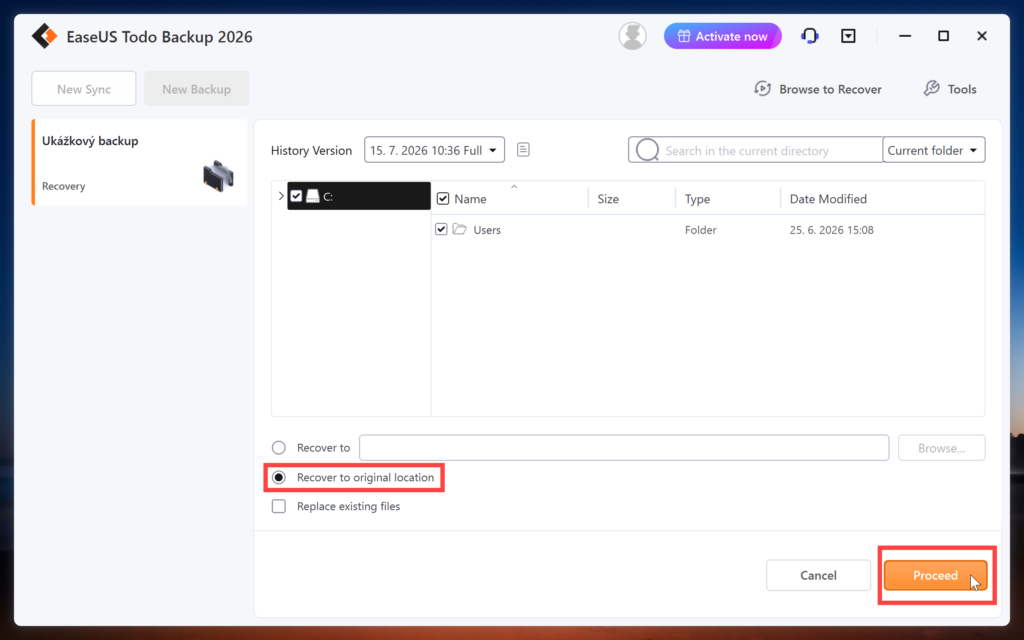
Task: Sort by Date Modified column header
Action: [828, 199]
